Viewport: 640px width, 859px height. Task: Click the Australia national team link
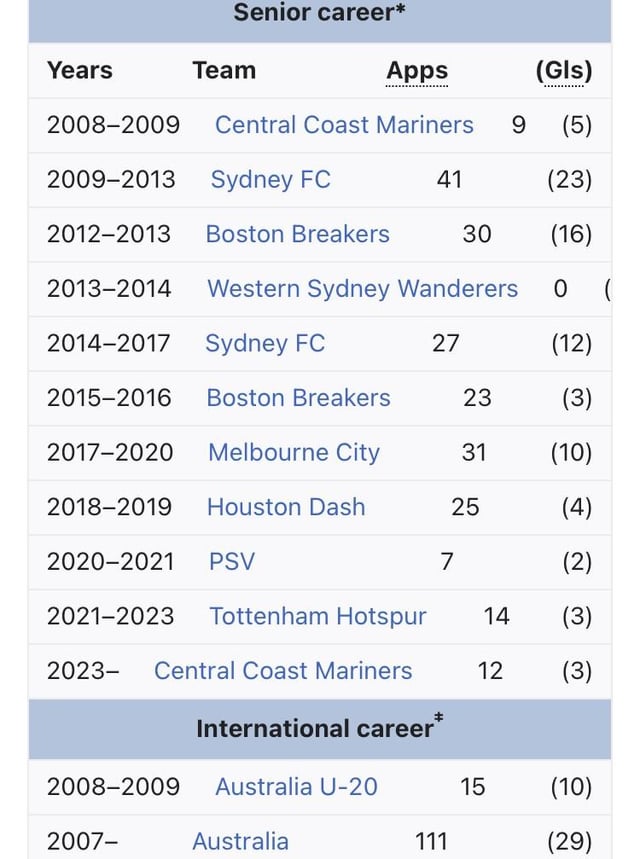pyautogui.click(x=240, y=842)
